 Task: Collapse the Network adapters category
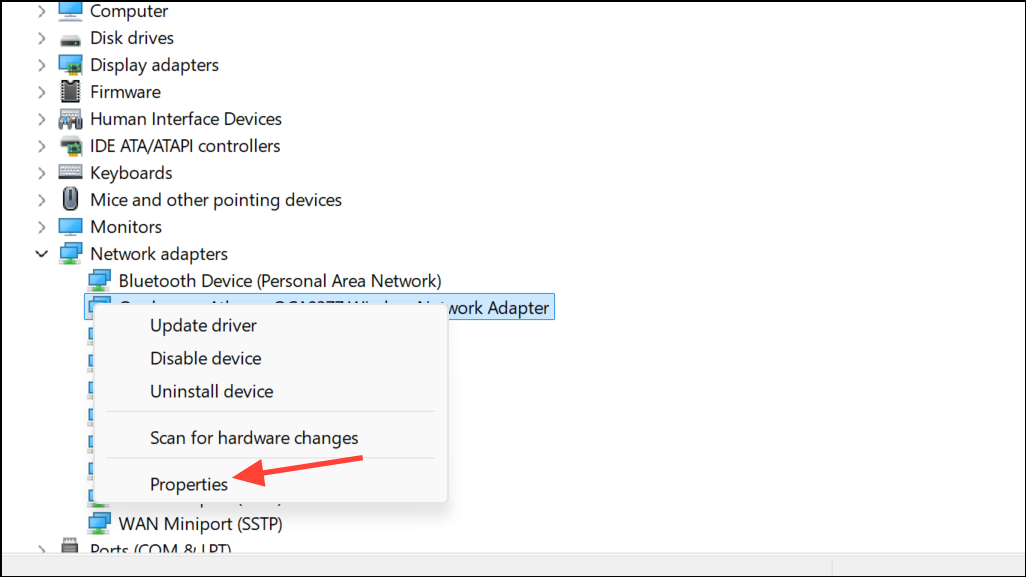coord(41,254)
